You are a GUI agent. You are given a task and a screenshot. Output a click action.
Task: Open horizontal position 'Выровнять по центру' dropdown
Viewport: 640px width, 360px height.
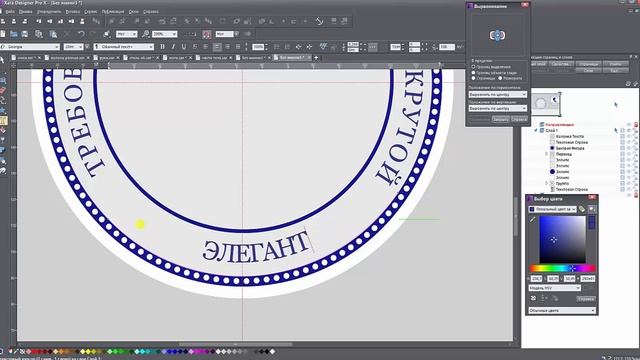(x=498, y=94)
